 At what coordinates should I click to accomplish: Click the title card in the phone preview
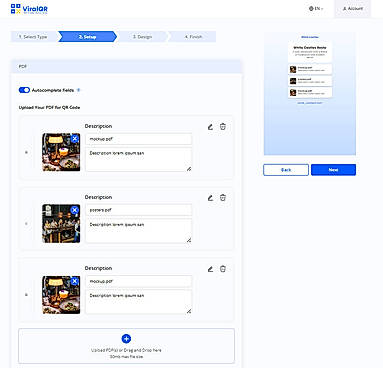pos(310,52)
